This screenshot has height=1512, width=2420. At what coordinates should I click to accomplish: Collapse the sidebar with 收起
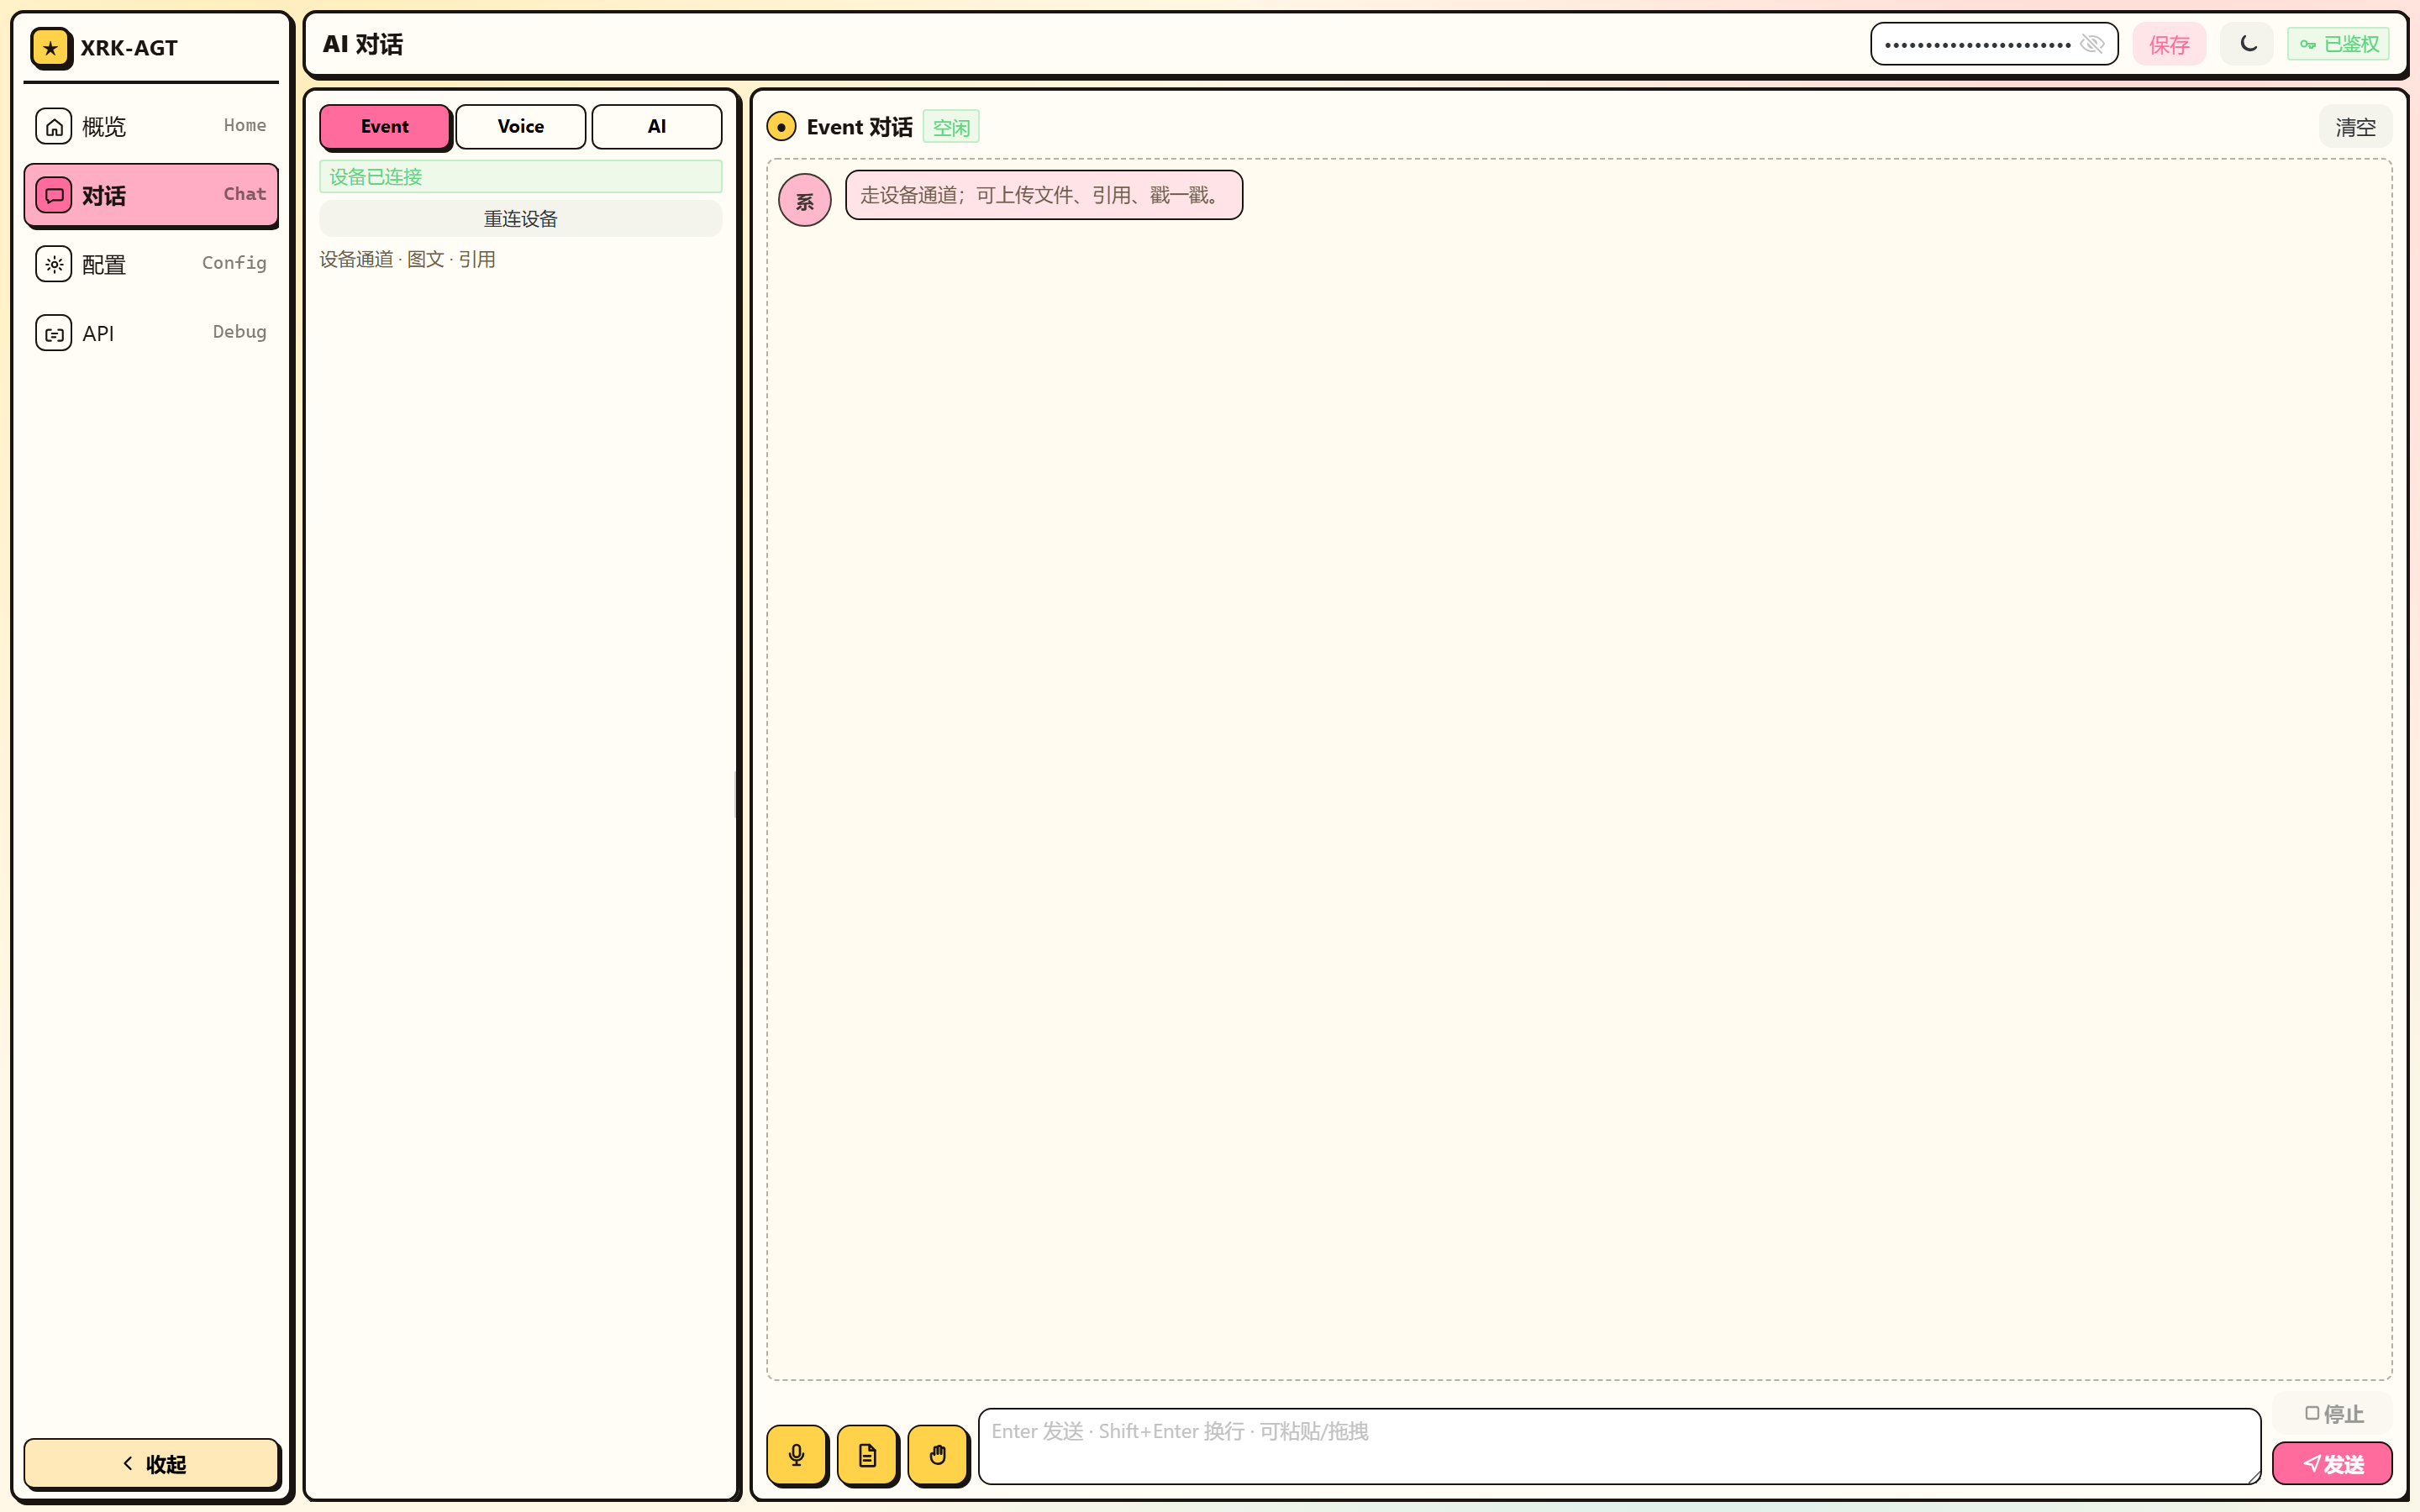coord(151,1464)
